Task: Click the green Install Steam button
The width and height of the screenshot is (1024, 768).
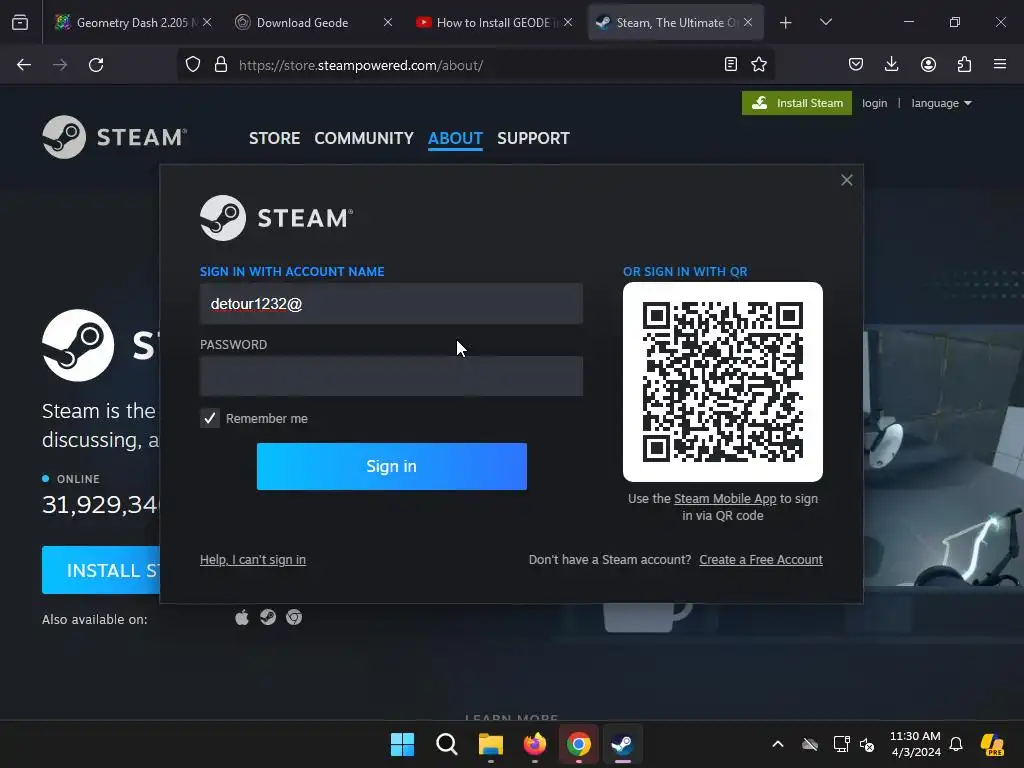Action: point(797,103)
